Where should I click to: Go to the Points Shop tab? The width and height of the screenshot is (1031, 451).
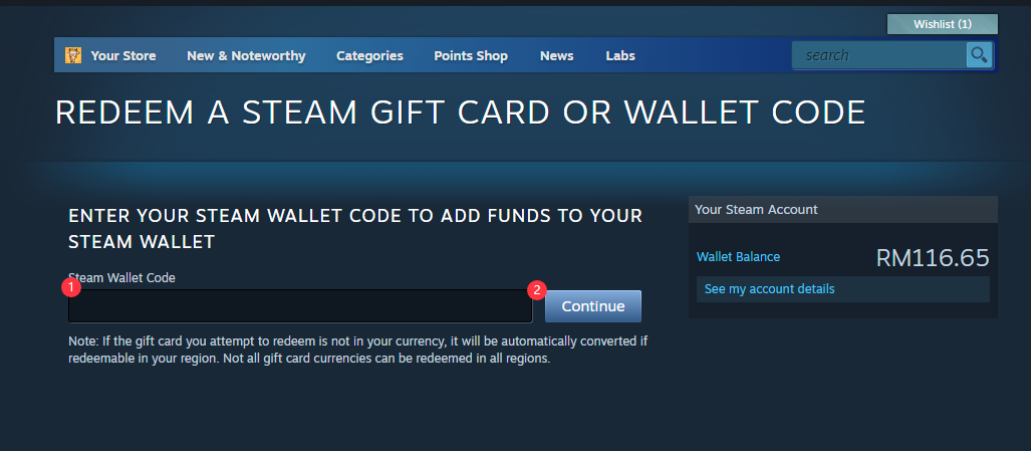pos(471,56)
